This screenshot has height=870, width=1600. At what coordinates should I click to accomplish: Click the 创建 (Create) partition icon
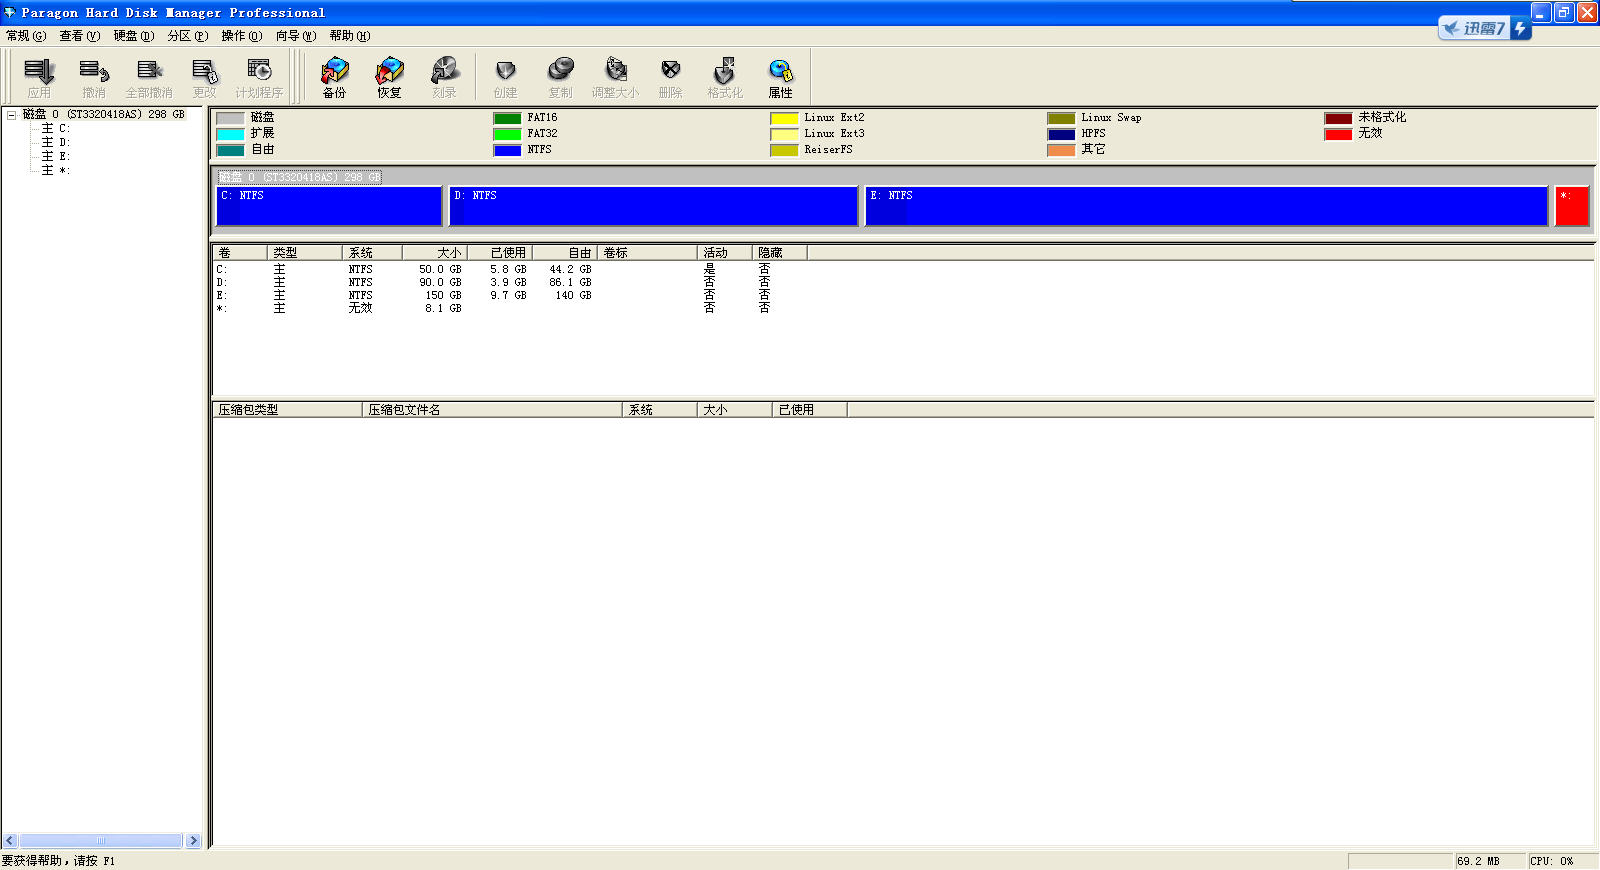point(505,76)
